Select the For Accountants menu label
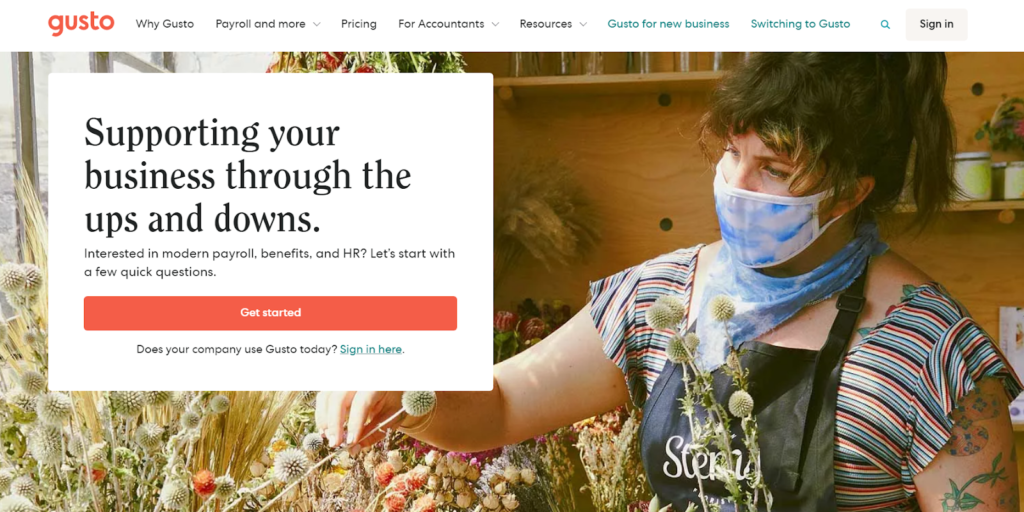Image resolution: width=1024 pixels, height=512 pixels. point(441,24)
